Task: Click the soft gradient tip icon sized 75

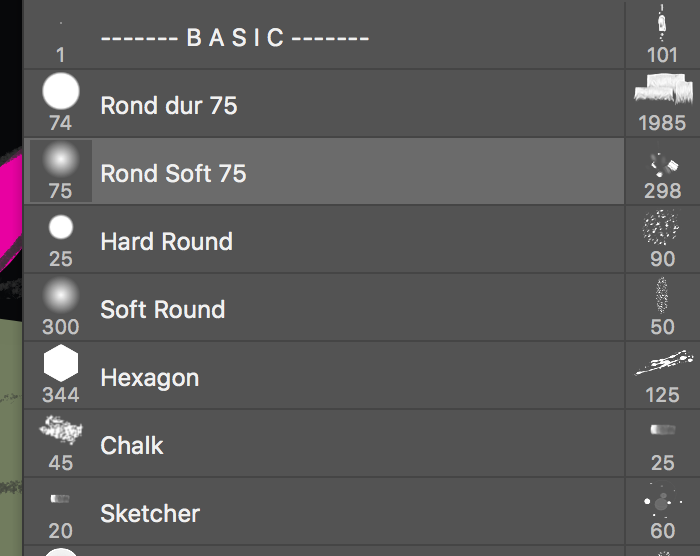Action: (61, 160)
